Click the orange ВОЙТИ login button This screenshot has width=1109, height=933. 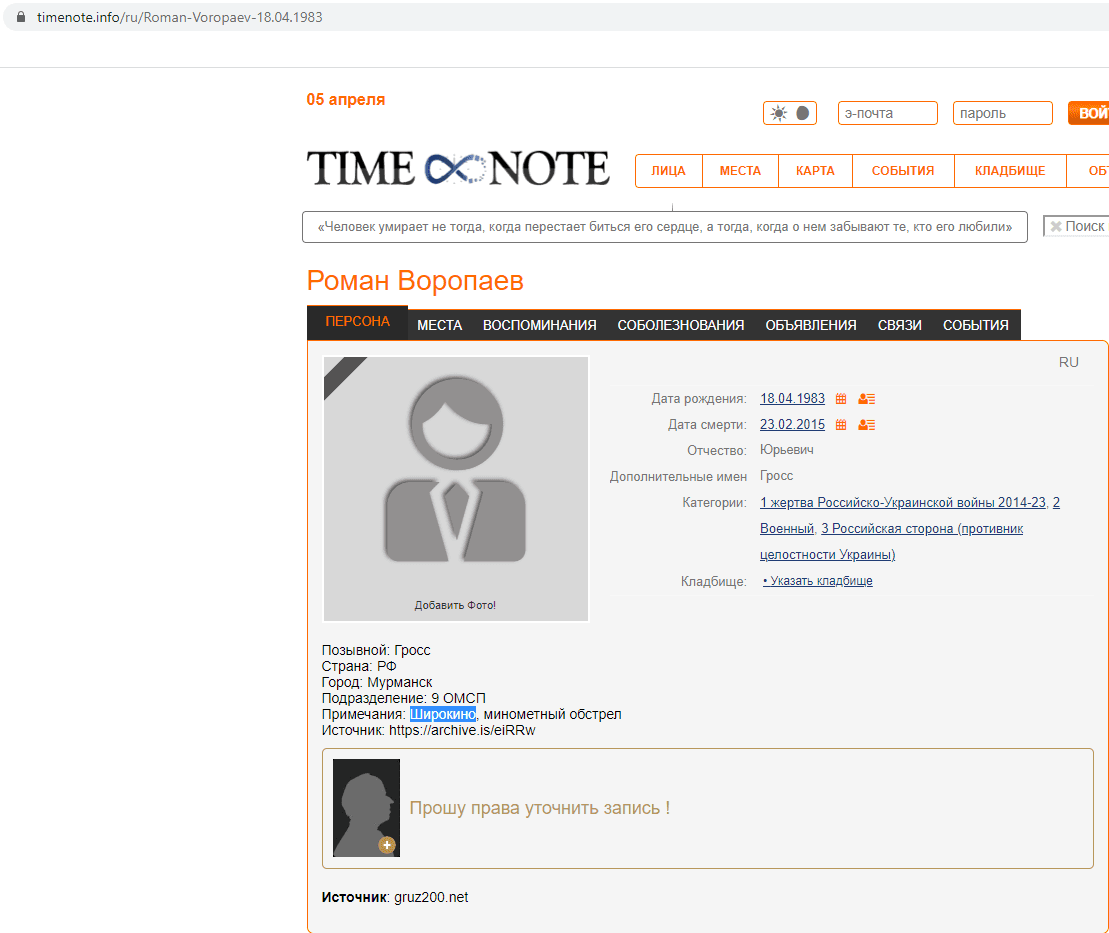(x=1088, y=113)
